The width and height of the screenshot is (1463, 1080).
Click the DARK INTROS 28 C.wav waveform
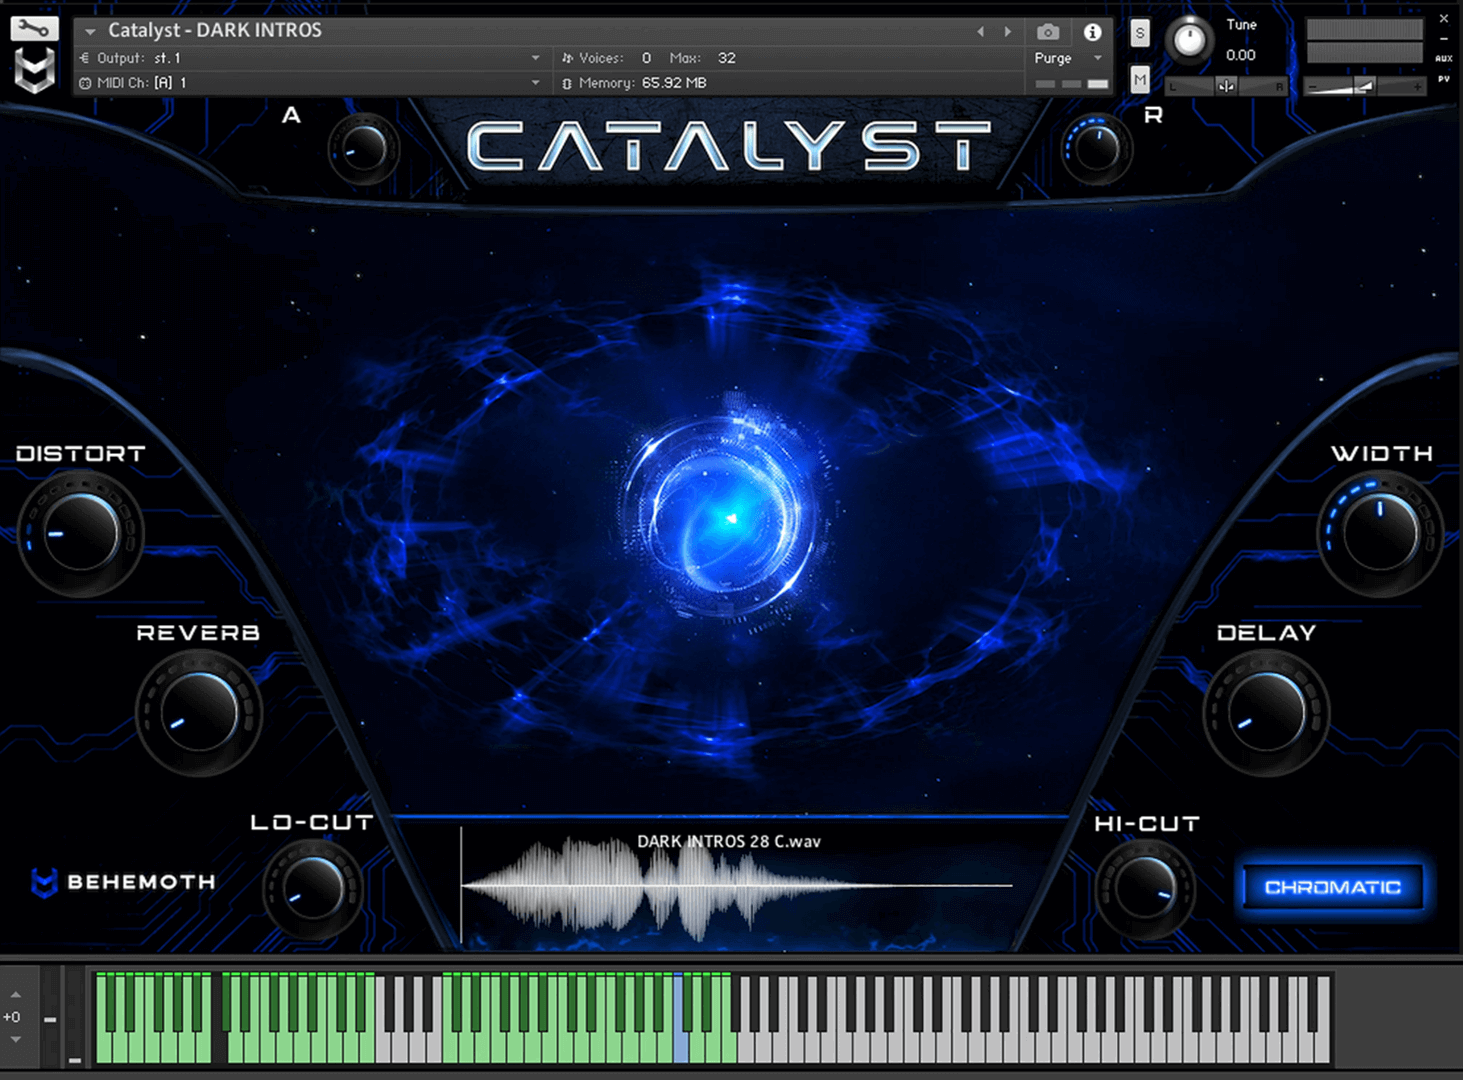point(737,888)
